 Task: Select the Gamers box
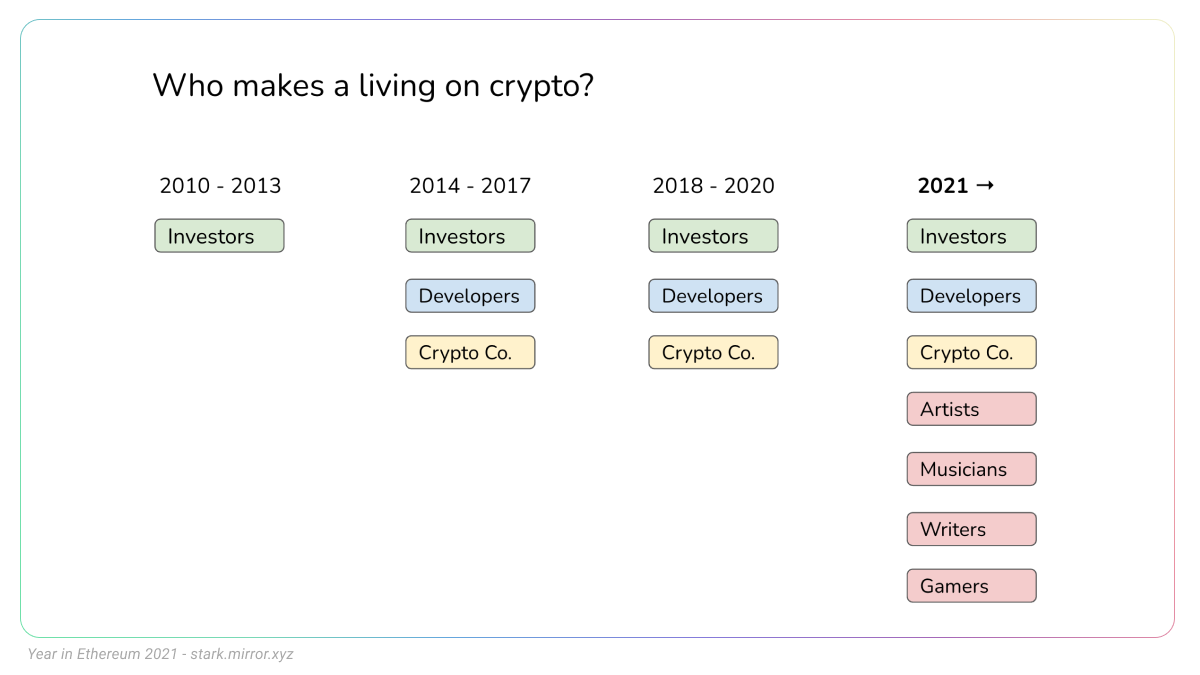point(971,586)
